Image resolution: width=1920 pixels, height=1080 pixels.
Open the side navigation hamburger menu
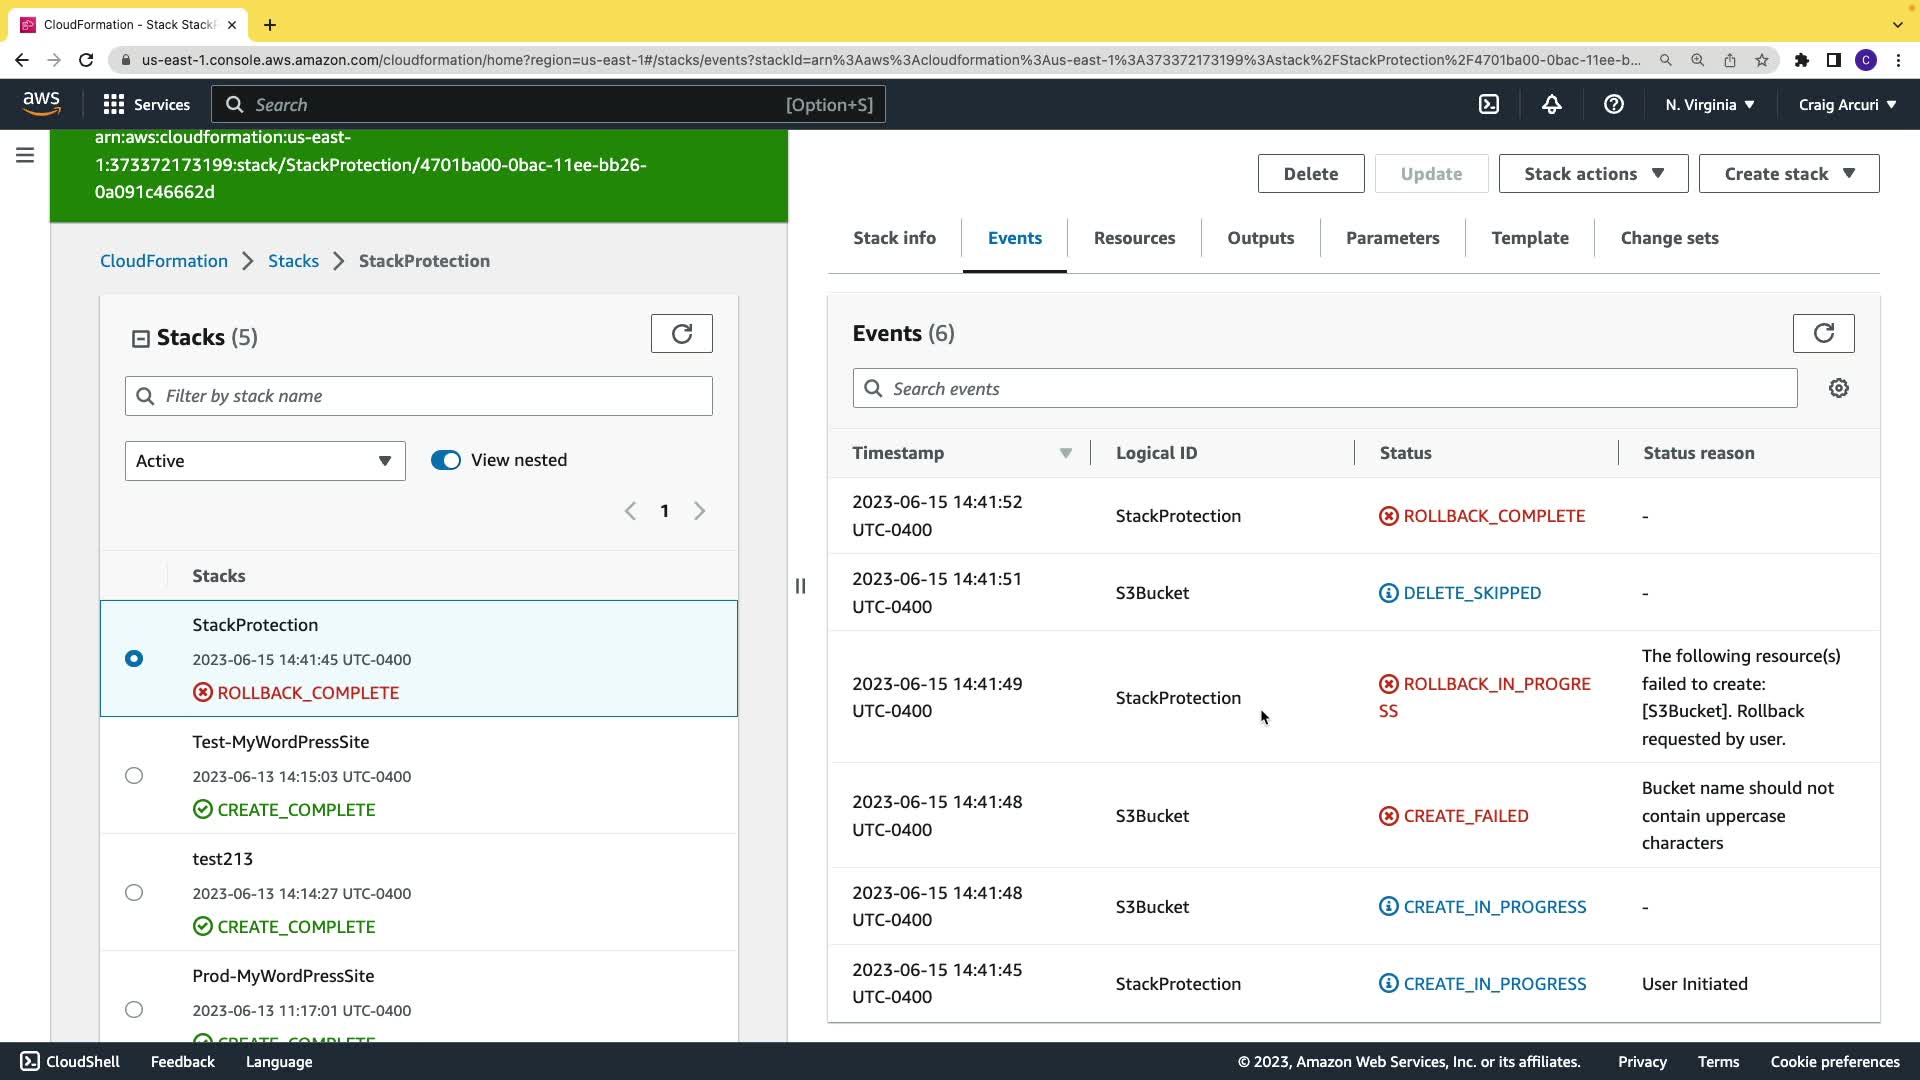point(25,155)
